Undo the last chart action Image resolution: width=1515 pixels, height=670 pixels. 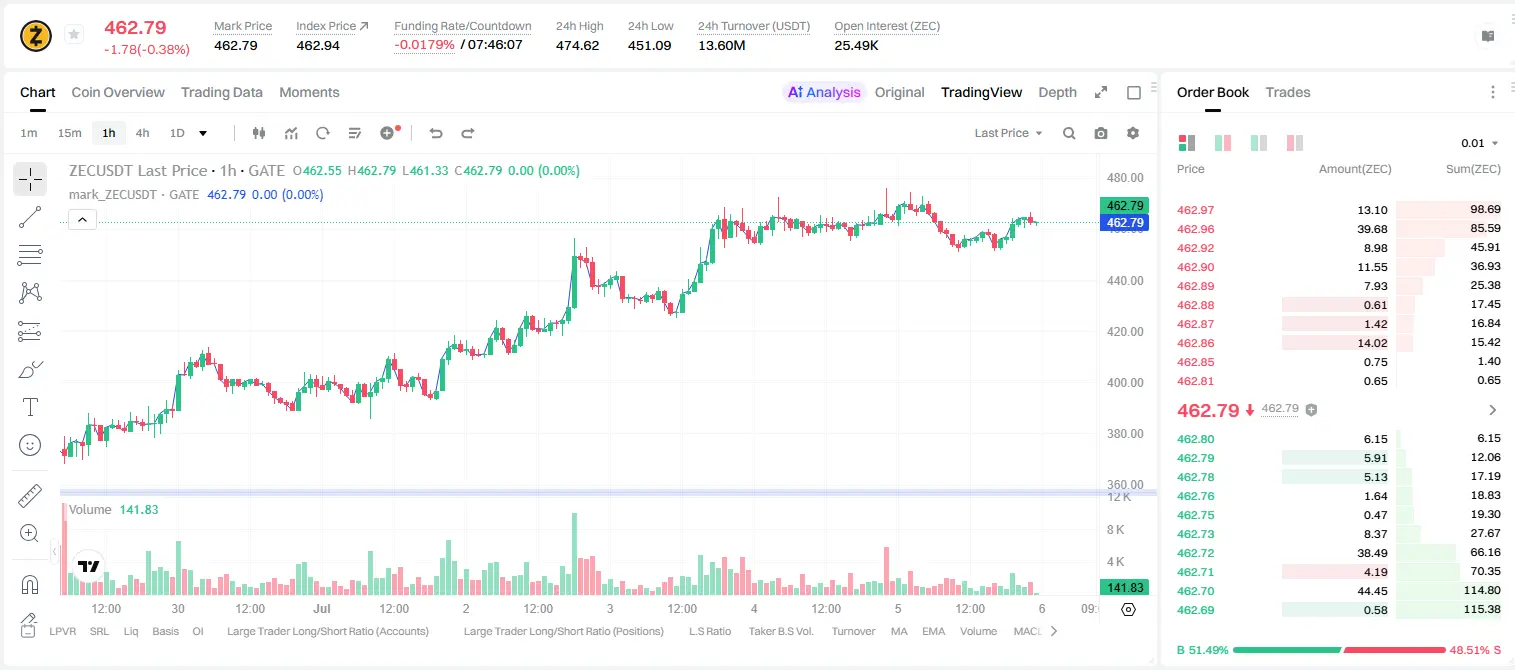[x=436, y=133]
